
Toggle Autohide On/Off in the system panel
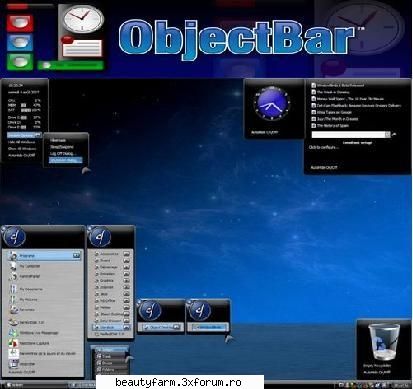22,155
